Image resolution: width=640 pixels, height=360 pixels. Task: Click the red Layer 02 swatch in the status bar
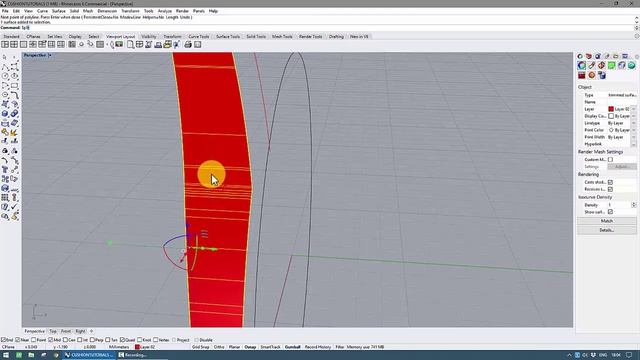click(138, 347)
